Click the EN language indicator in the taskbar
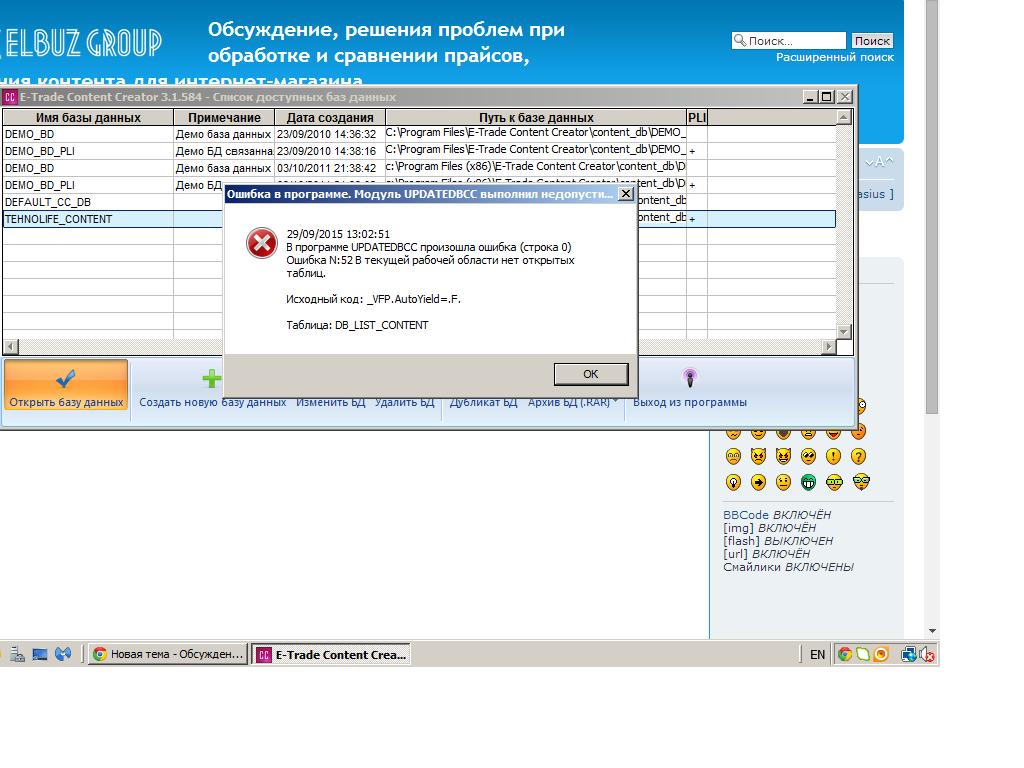The image size is (1024, 768). [818, 654]
